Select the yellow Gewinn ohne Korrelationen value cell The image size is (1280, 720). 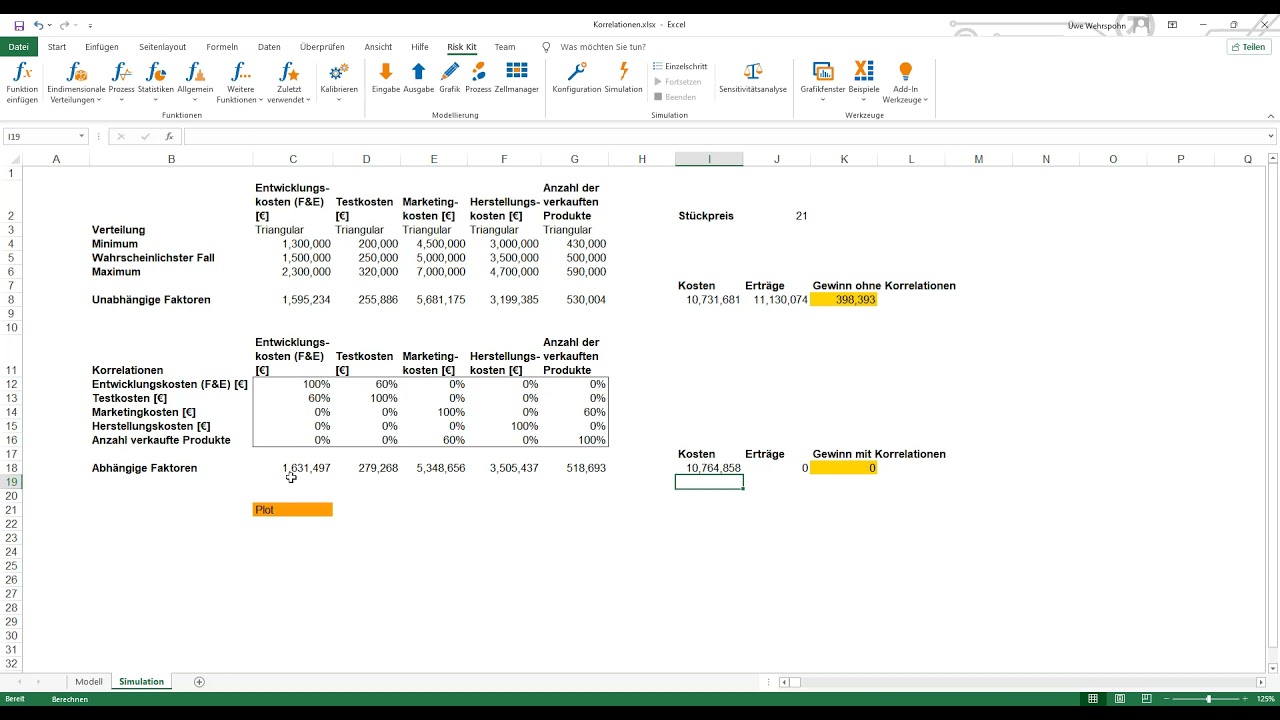tap(843, 300)
